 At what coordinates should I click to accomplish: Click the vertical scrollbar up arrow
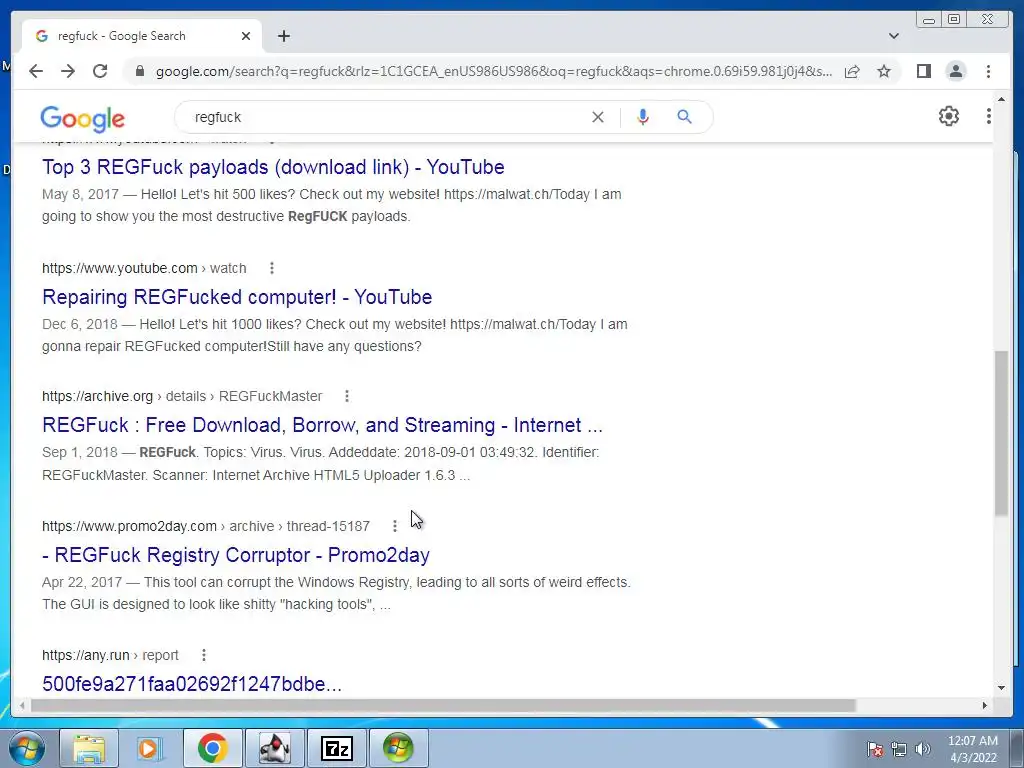(x=1001, y=99)
